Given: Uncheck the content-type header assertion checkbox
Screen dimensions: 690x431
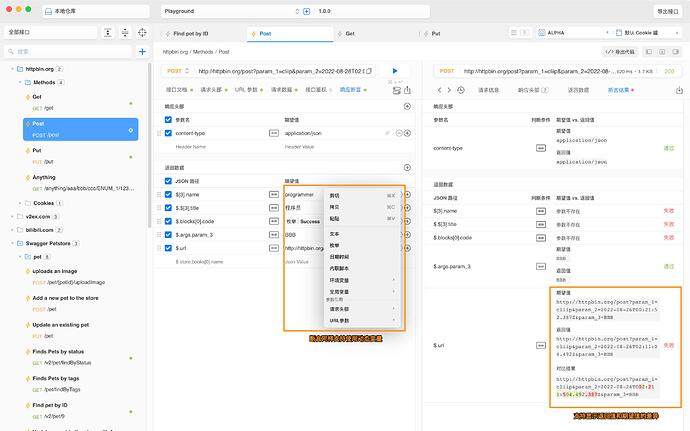Looking at the screenshot, I should (168, 132).
